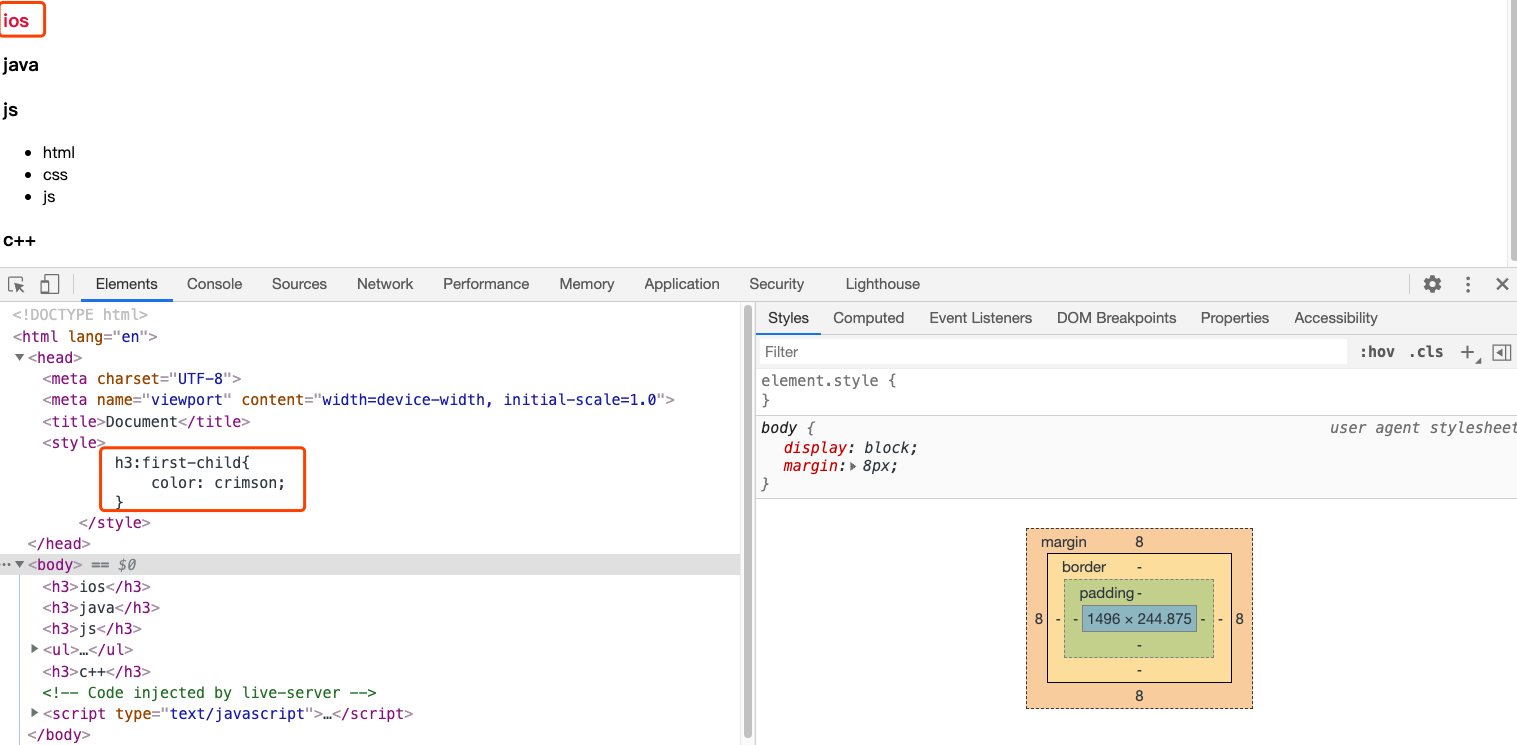
Task: Open the DevTools more options menu
Action: 1468,284
